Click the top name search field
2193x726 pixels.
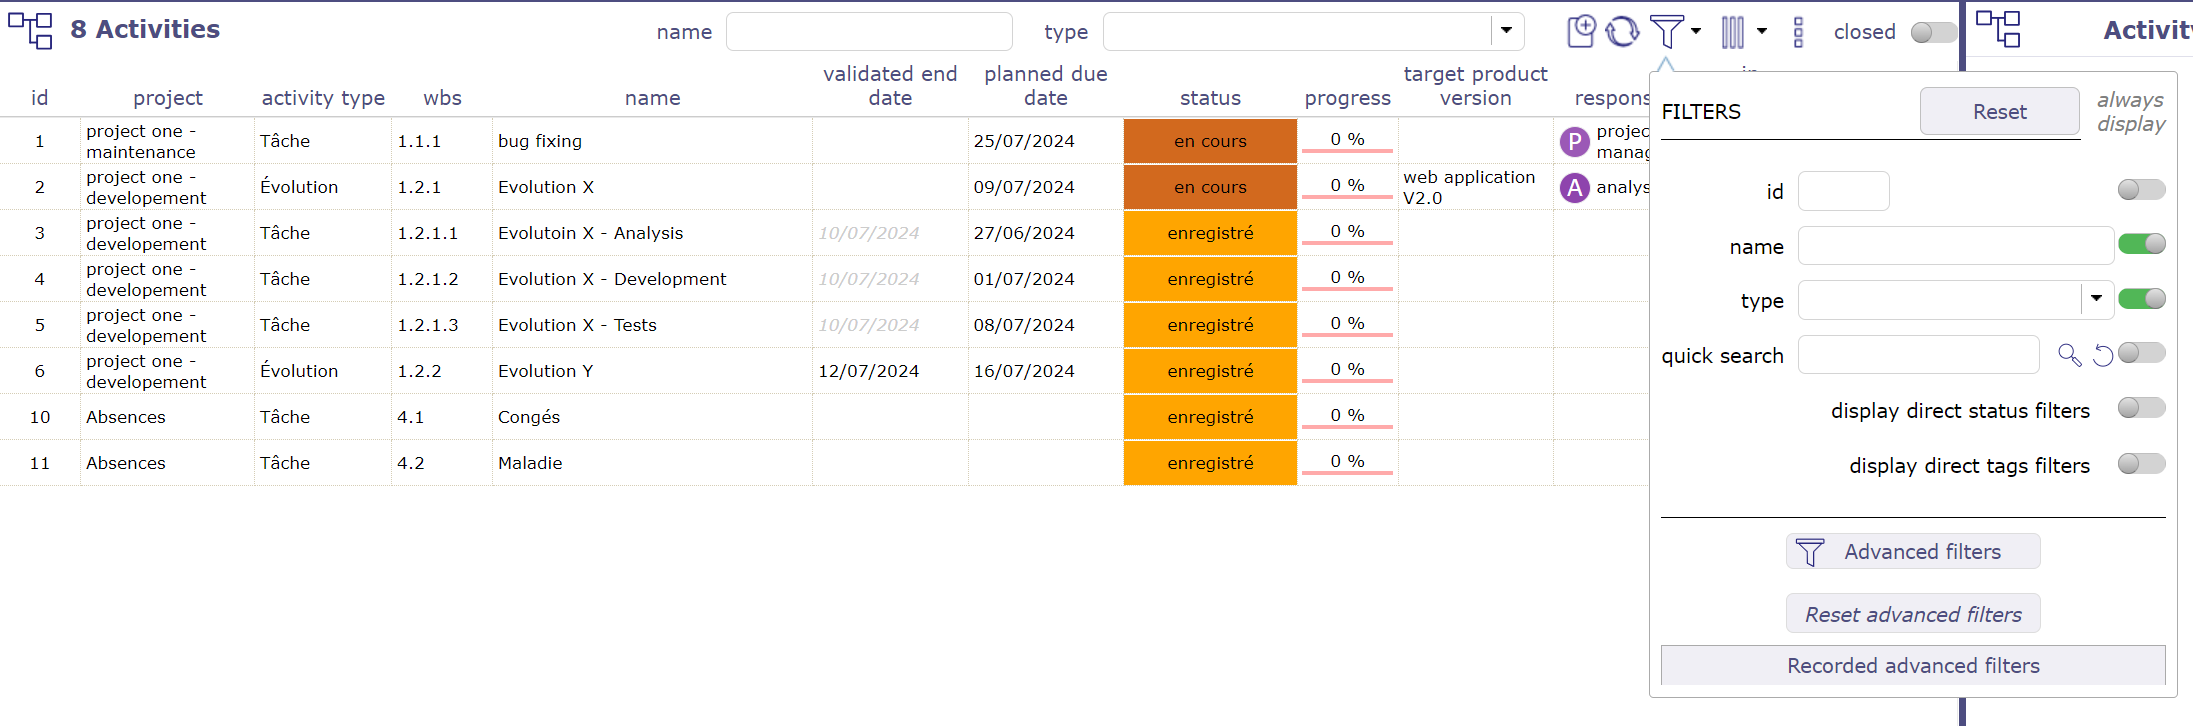click(x=869, y=31)
